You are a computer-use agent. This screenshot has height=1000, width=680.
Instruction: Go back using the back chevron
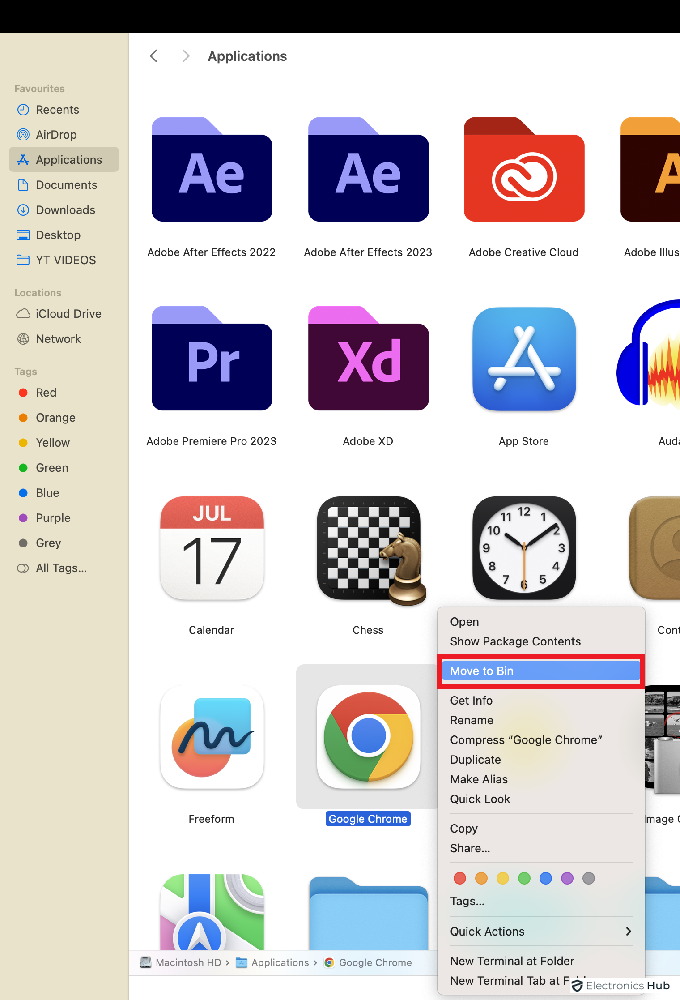[154, 56]
